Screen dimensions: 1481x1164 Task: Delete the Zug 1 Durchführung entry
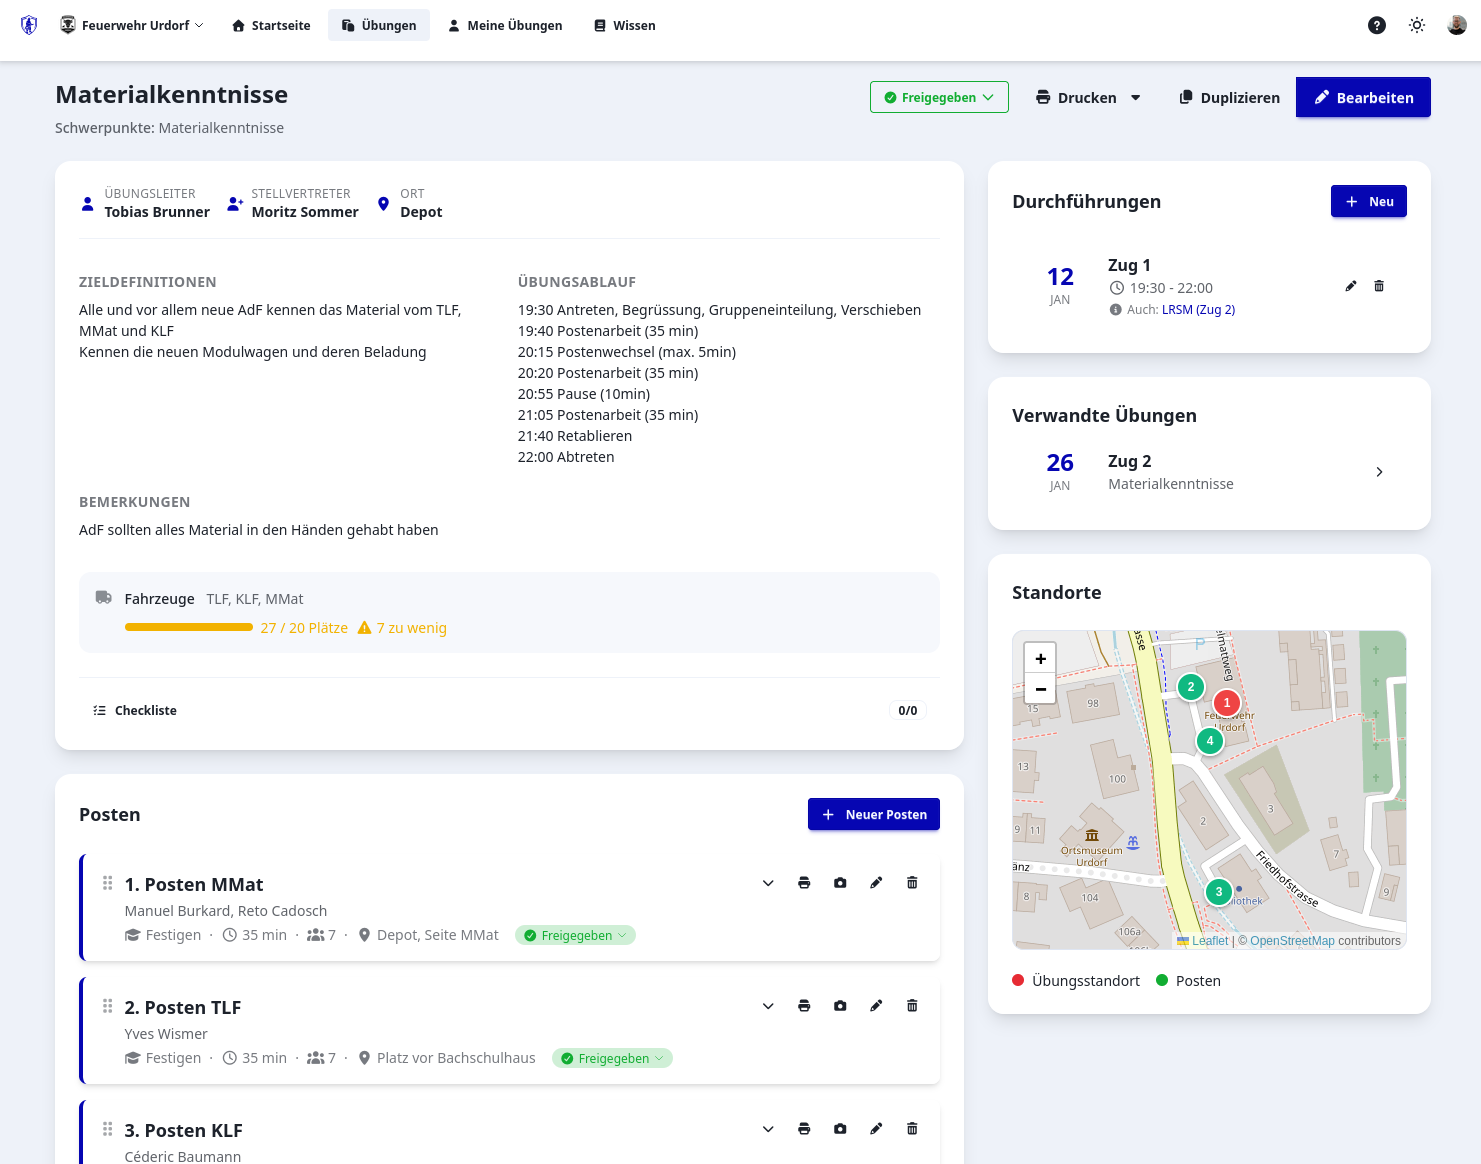click(1379, 286)
